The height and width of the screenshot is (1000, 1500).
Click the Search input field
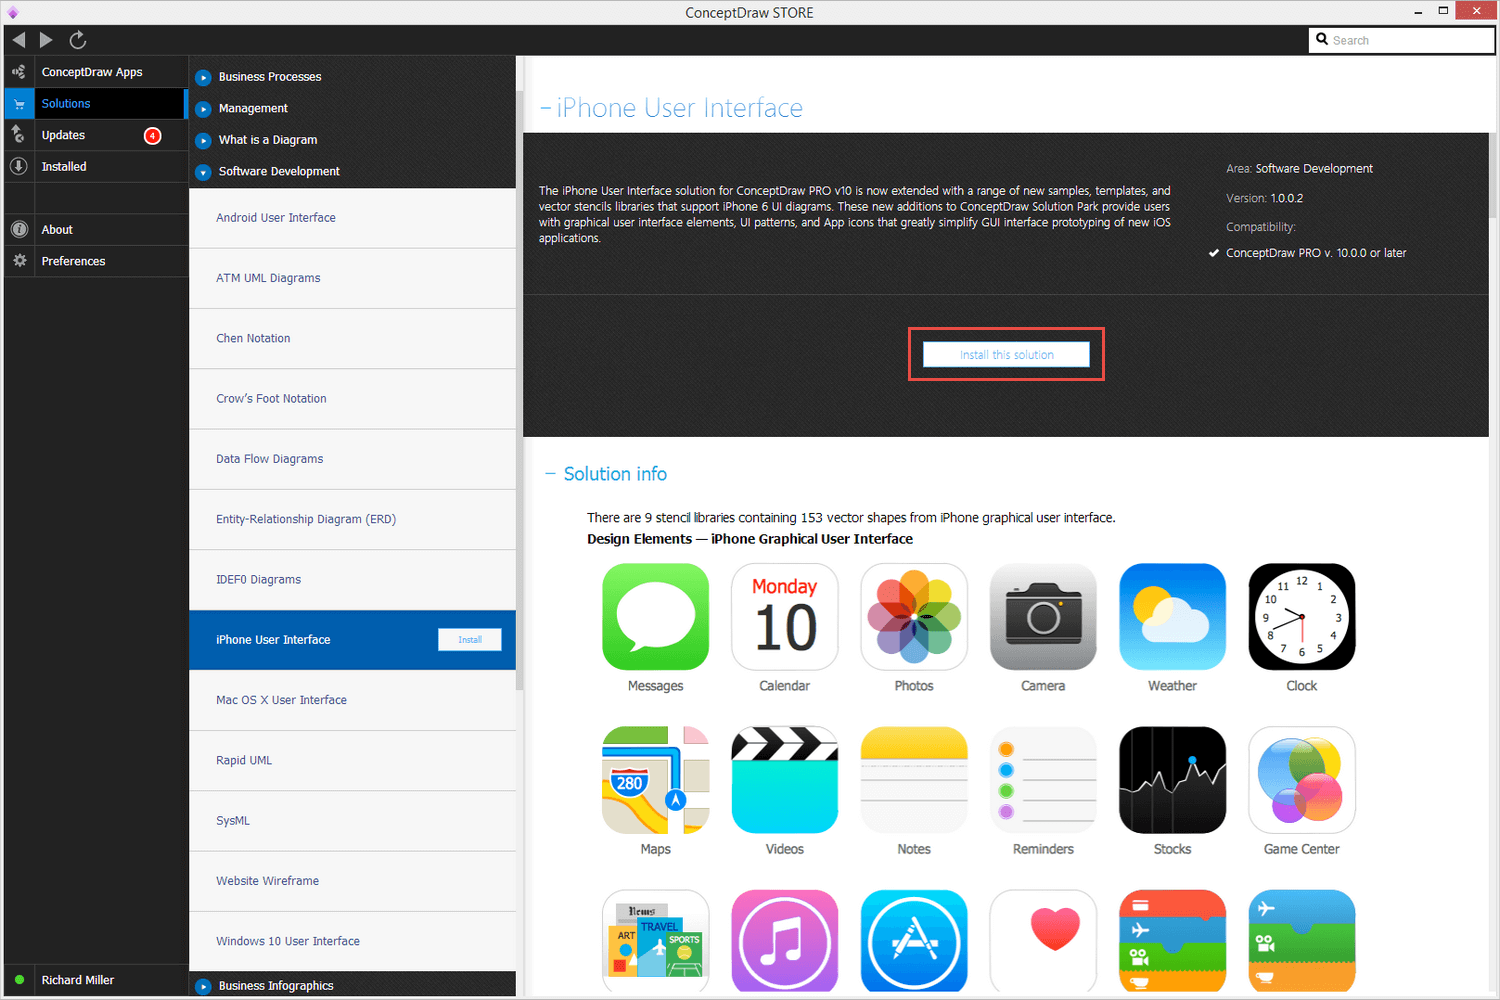click(1401, 40)
